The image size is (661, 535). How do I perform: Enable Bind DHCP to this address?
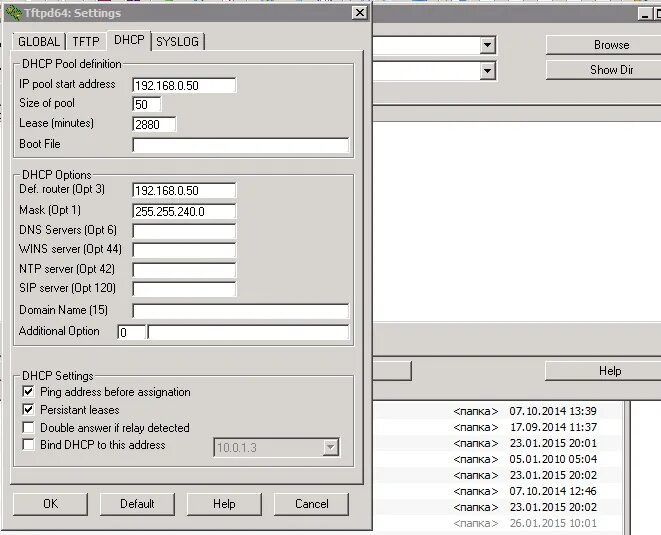pyautogui.click(x=28, y=445)
